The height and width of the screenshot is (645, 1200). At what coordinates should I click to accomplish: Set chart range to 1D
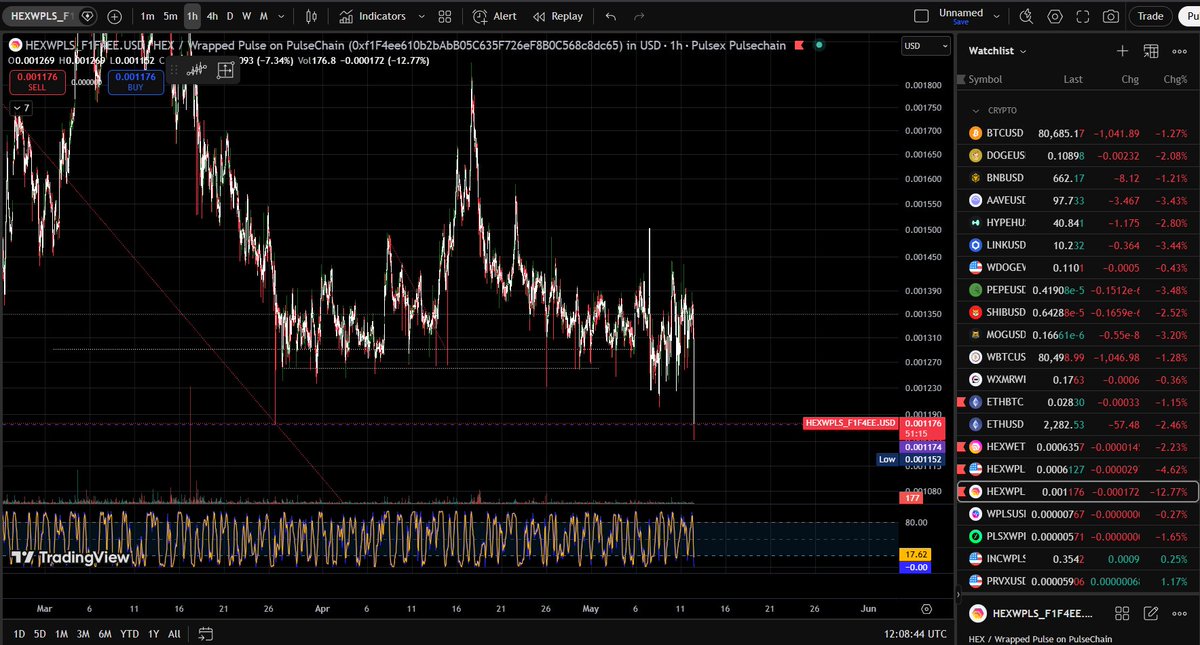coord(18,634)
